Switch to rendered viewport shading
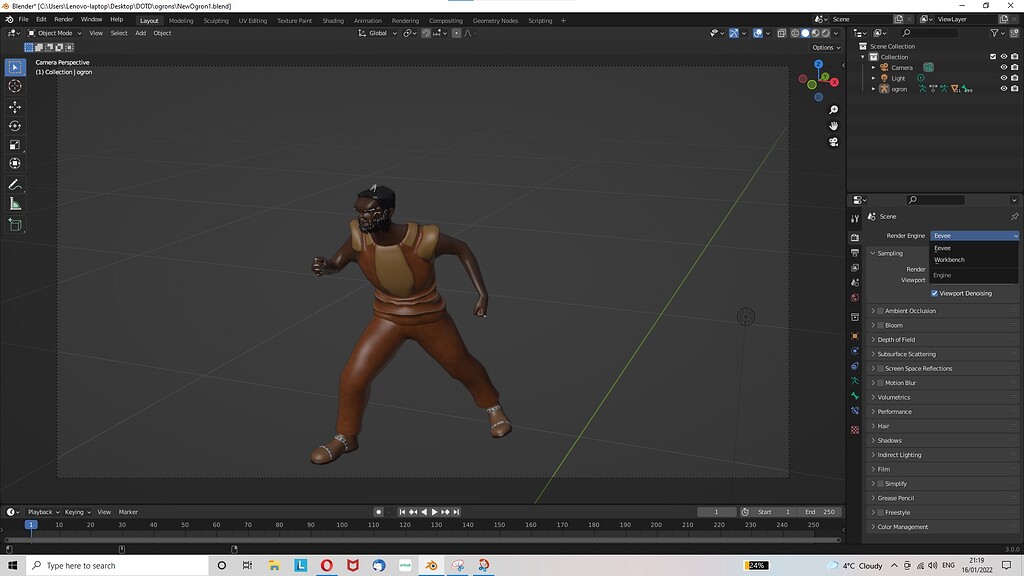This screenshot has height=576, width=1024. click(825, 33)
